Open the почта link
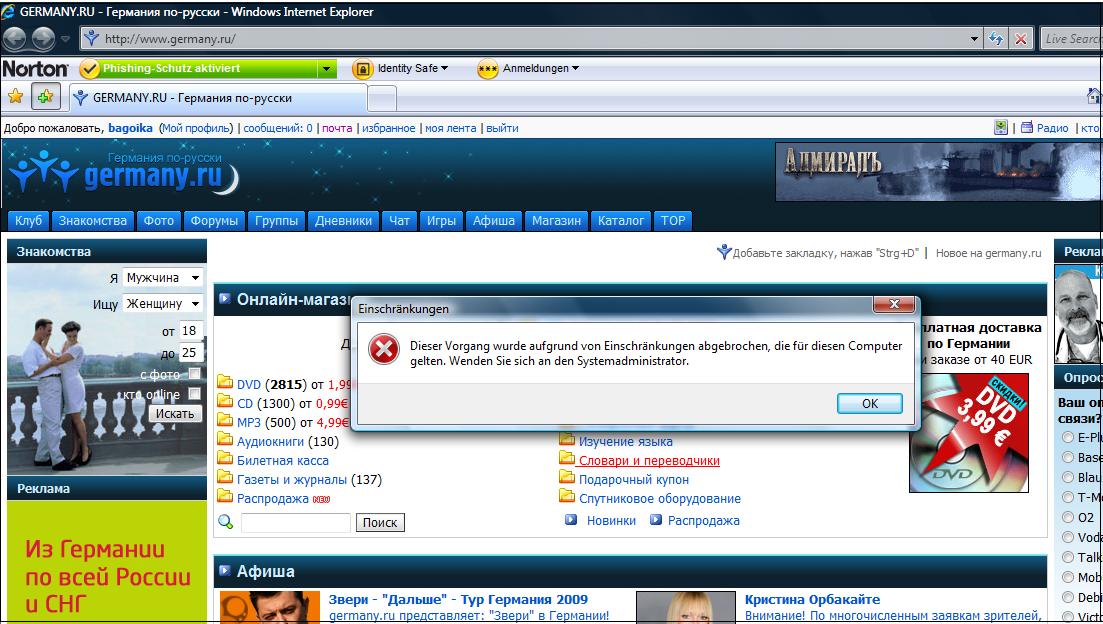 pyautogui.click(x=337, y=128)
